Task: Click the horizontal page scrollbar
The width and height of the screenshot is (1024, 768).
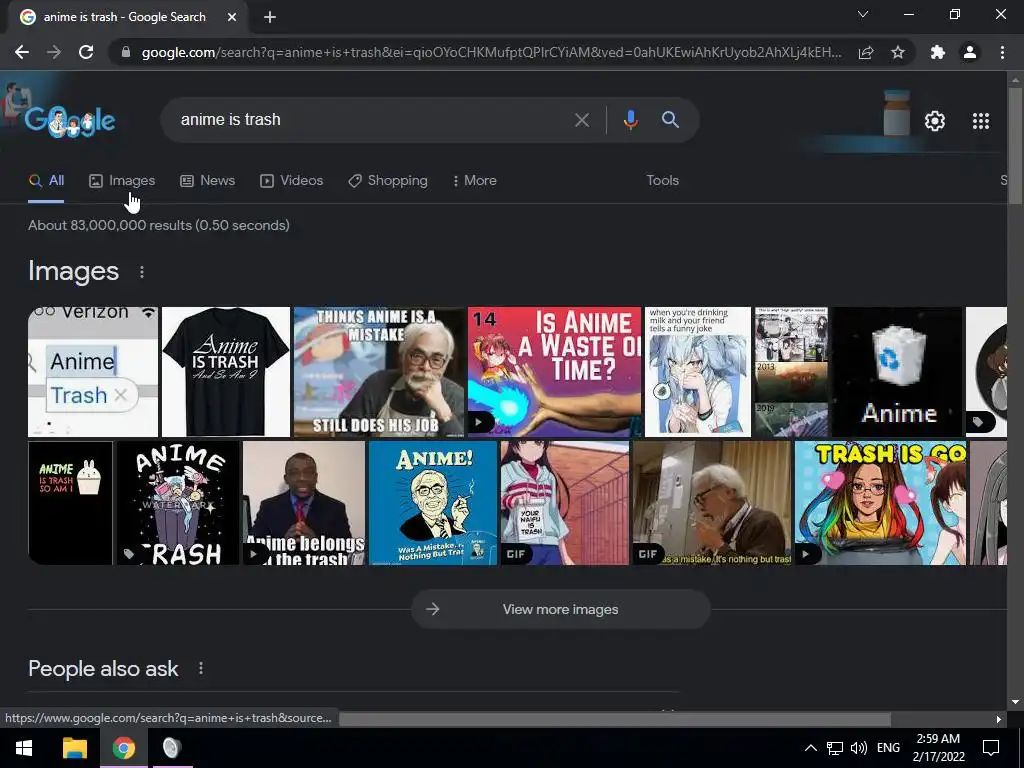Action: (x=615, y=719)
